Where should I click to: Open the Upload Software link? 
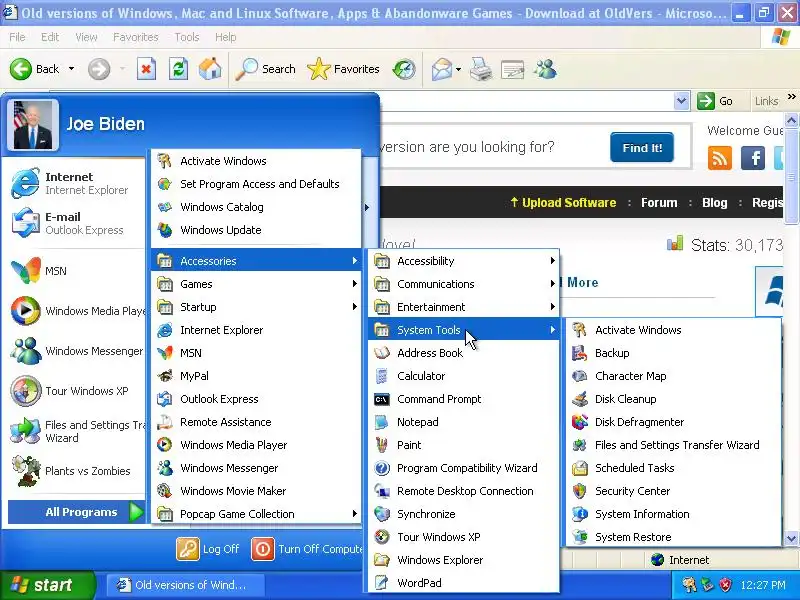[x=563, y=203]
